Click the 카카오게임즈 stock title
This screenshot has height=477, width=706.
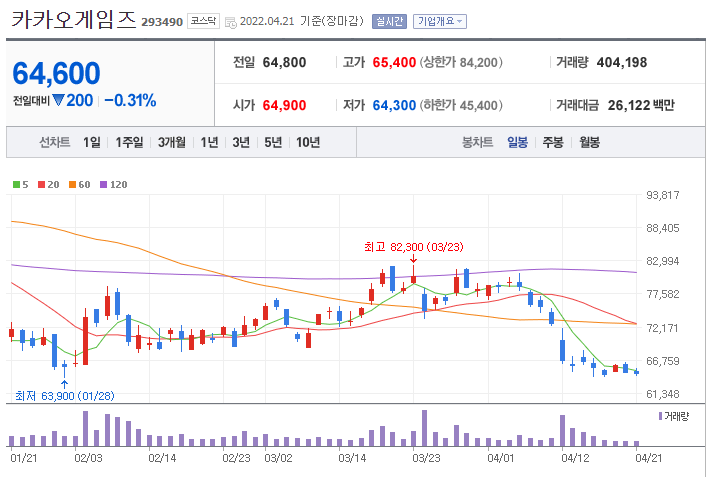(73, 19)
